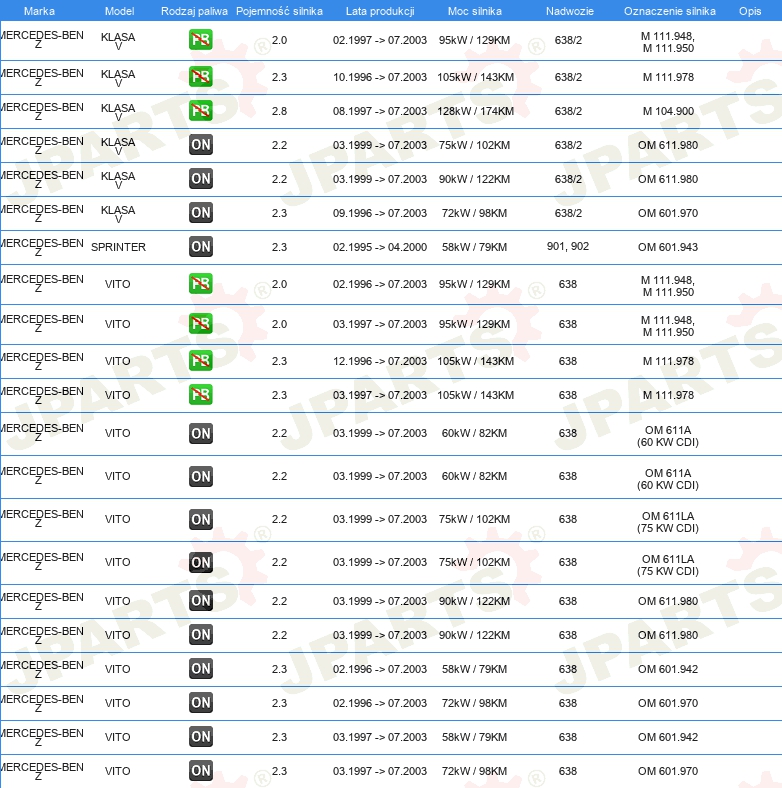
Task: Click the OM 601.943 engine code
Action: (x=668, y=247)
